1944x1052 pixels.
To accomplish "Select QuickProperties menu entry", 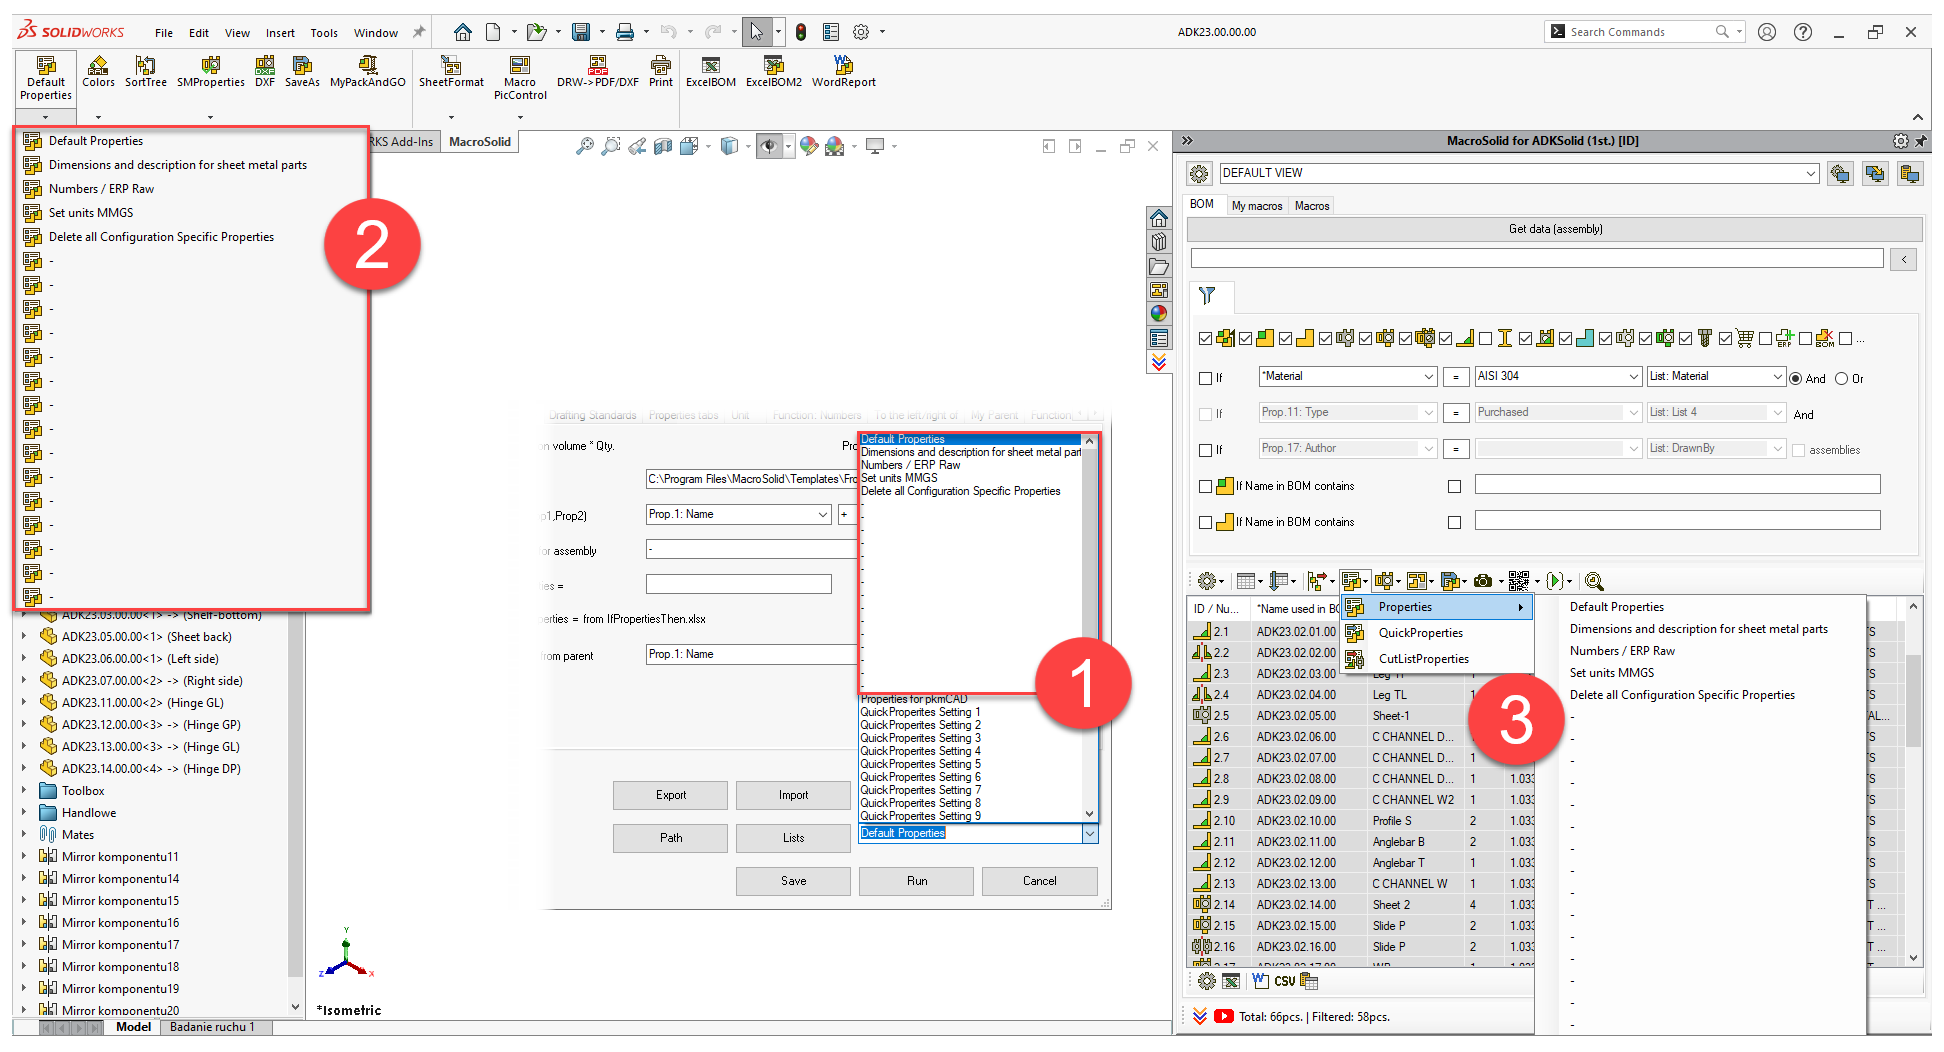I will (x=1438, y=633).
